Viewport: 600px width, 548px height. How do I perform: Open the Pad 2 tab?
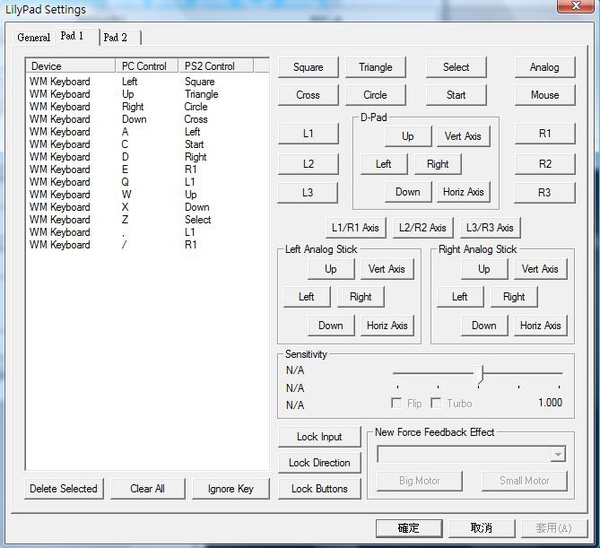[x=116, y=38]
